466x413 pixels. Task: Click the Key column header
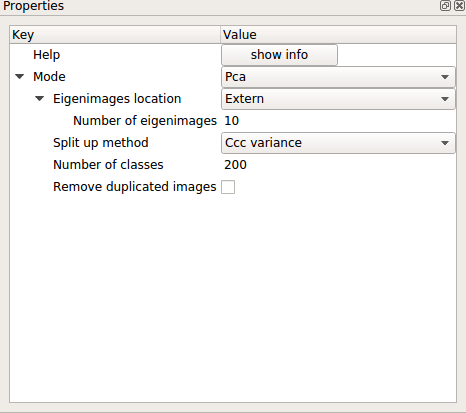115,35
